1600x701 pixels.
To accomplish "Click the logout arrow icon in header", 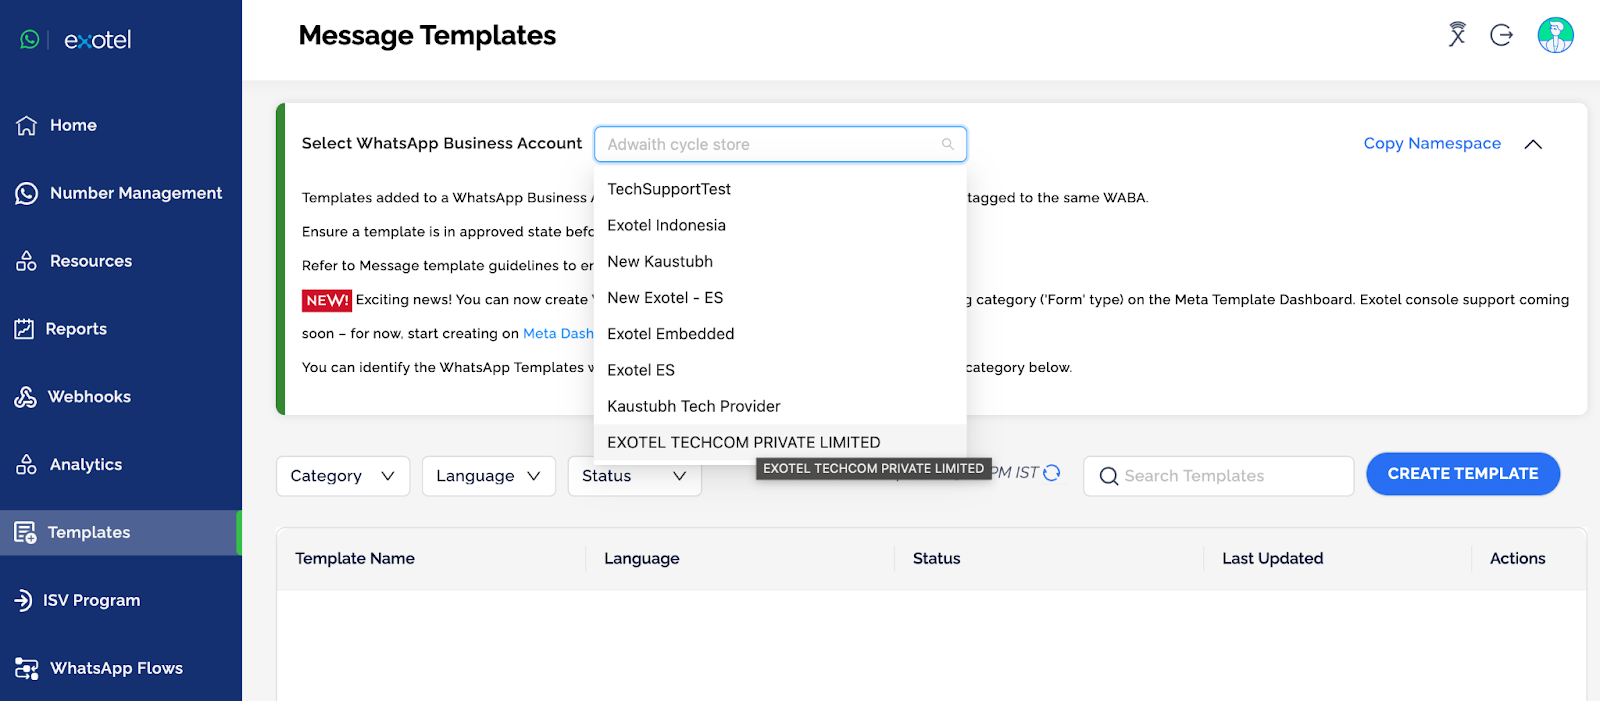I will coord(1501,35).
